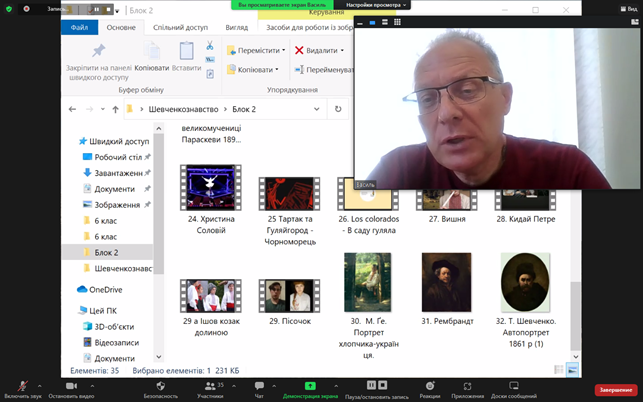The image size is (643, 402).
Task: Click the green share screen icon
Action: 310,385
